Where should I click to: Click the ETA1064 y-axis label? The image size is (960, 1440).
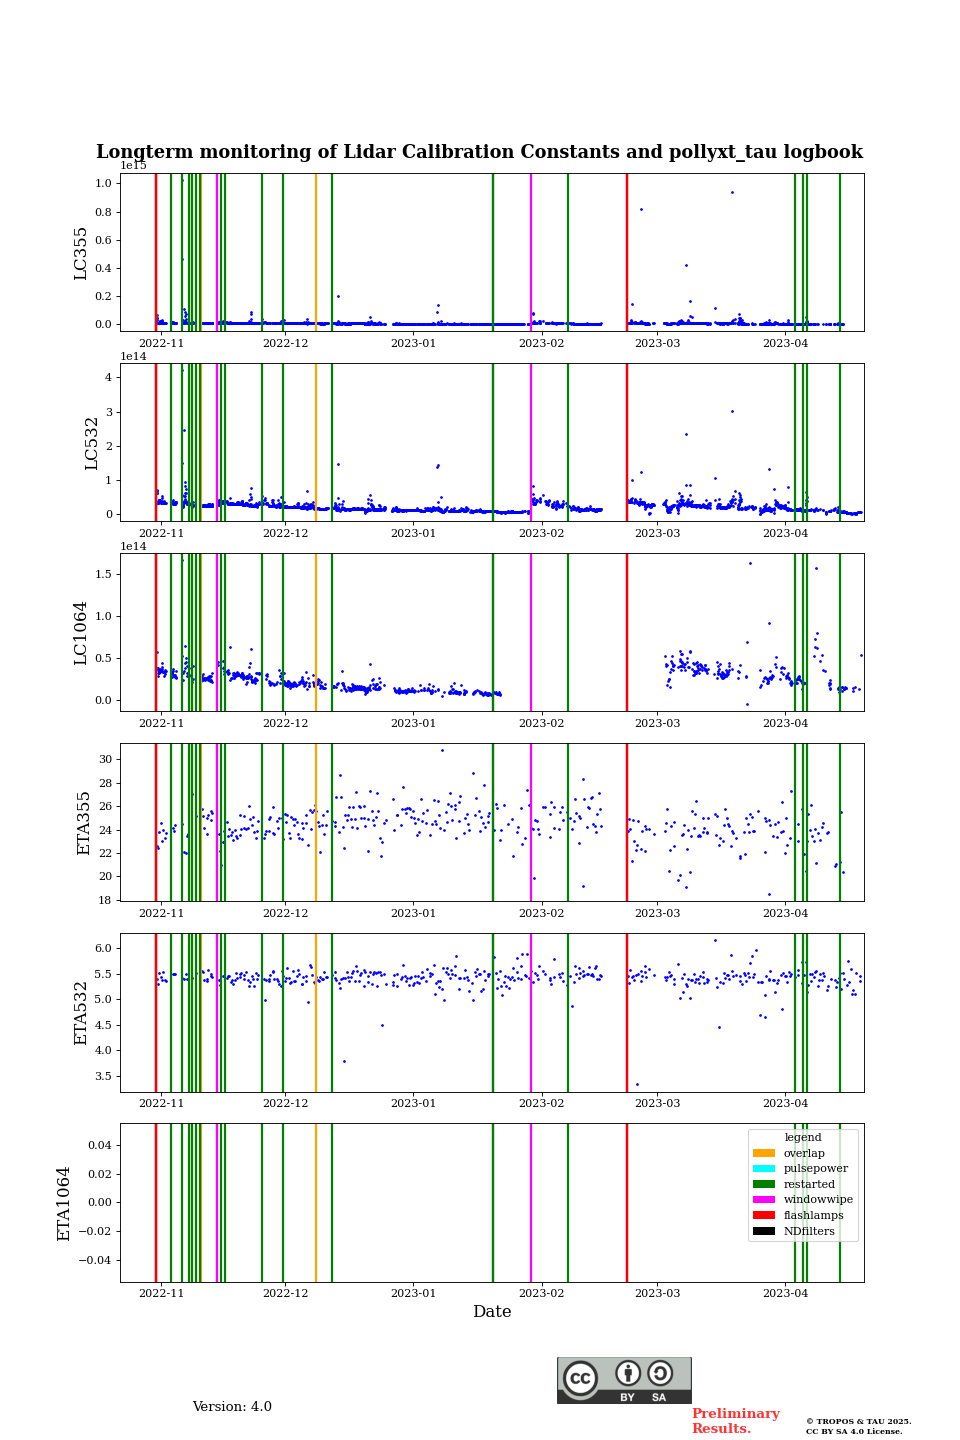64,1203
